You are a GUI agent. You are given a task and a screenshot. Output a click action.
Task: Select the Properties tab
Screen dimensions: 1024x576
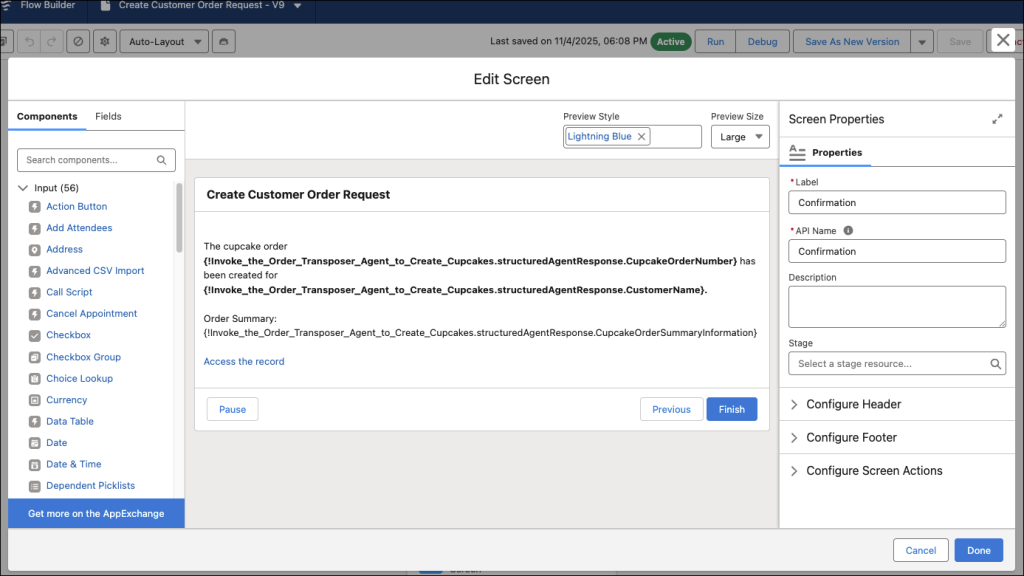coord(836,153)
